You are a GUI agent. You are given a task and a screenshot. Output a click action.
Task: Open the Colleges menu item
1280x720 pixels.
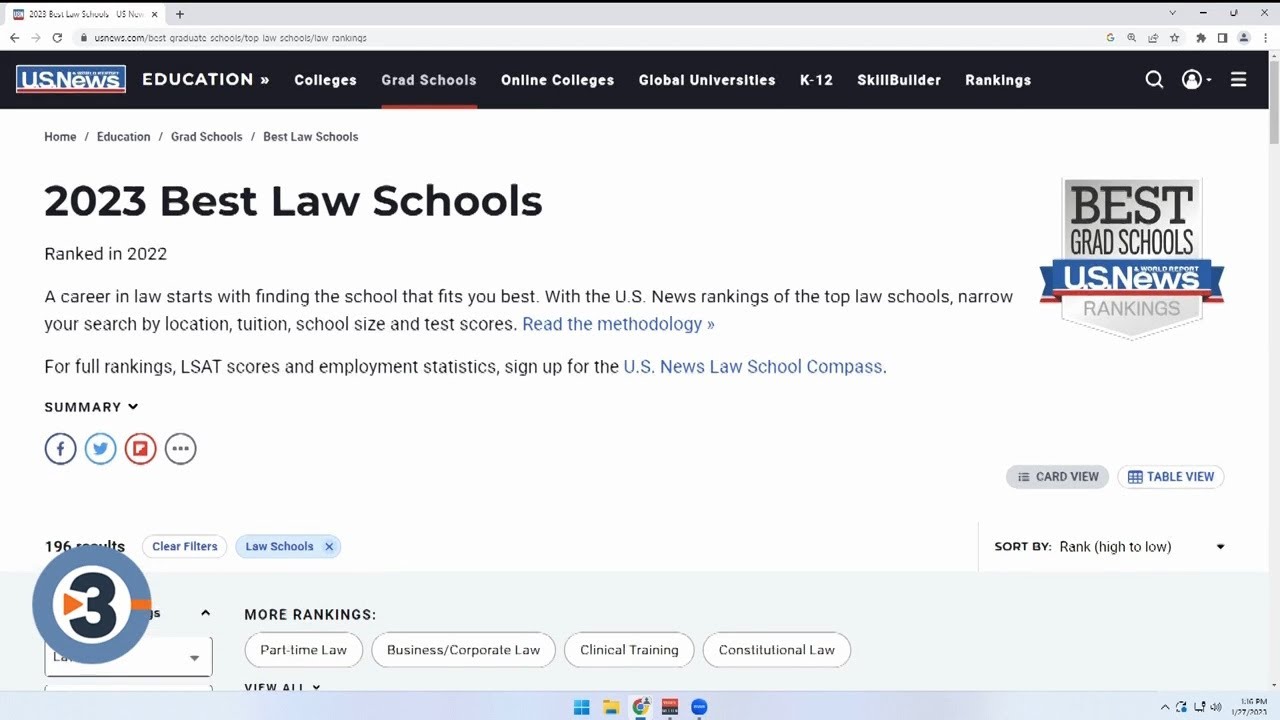[325, 80]
